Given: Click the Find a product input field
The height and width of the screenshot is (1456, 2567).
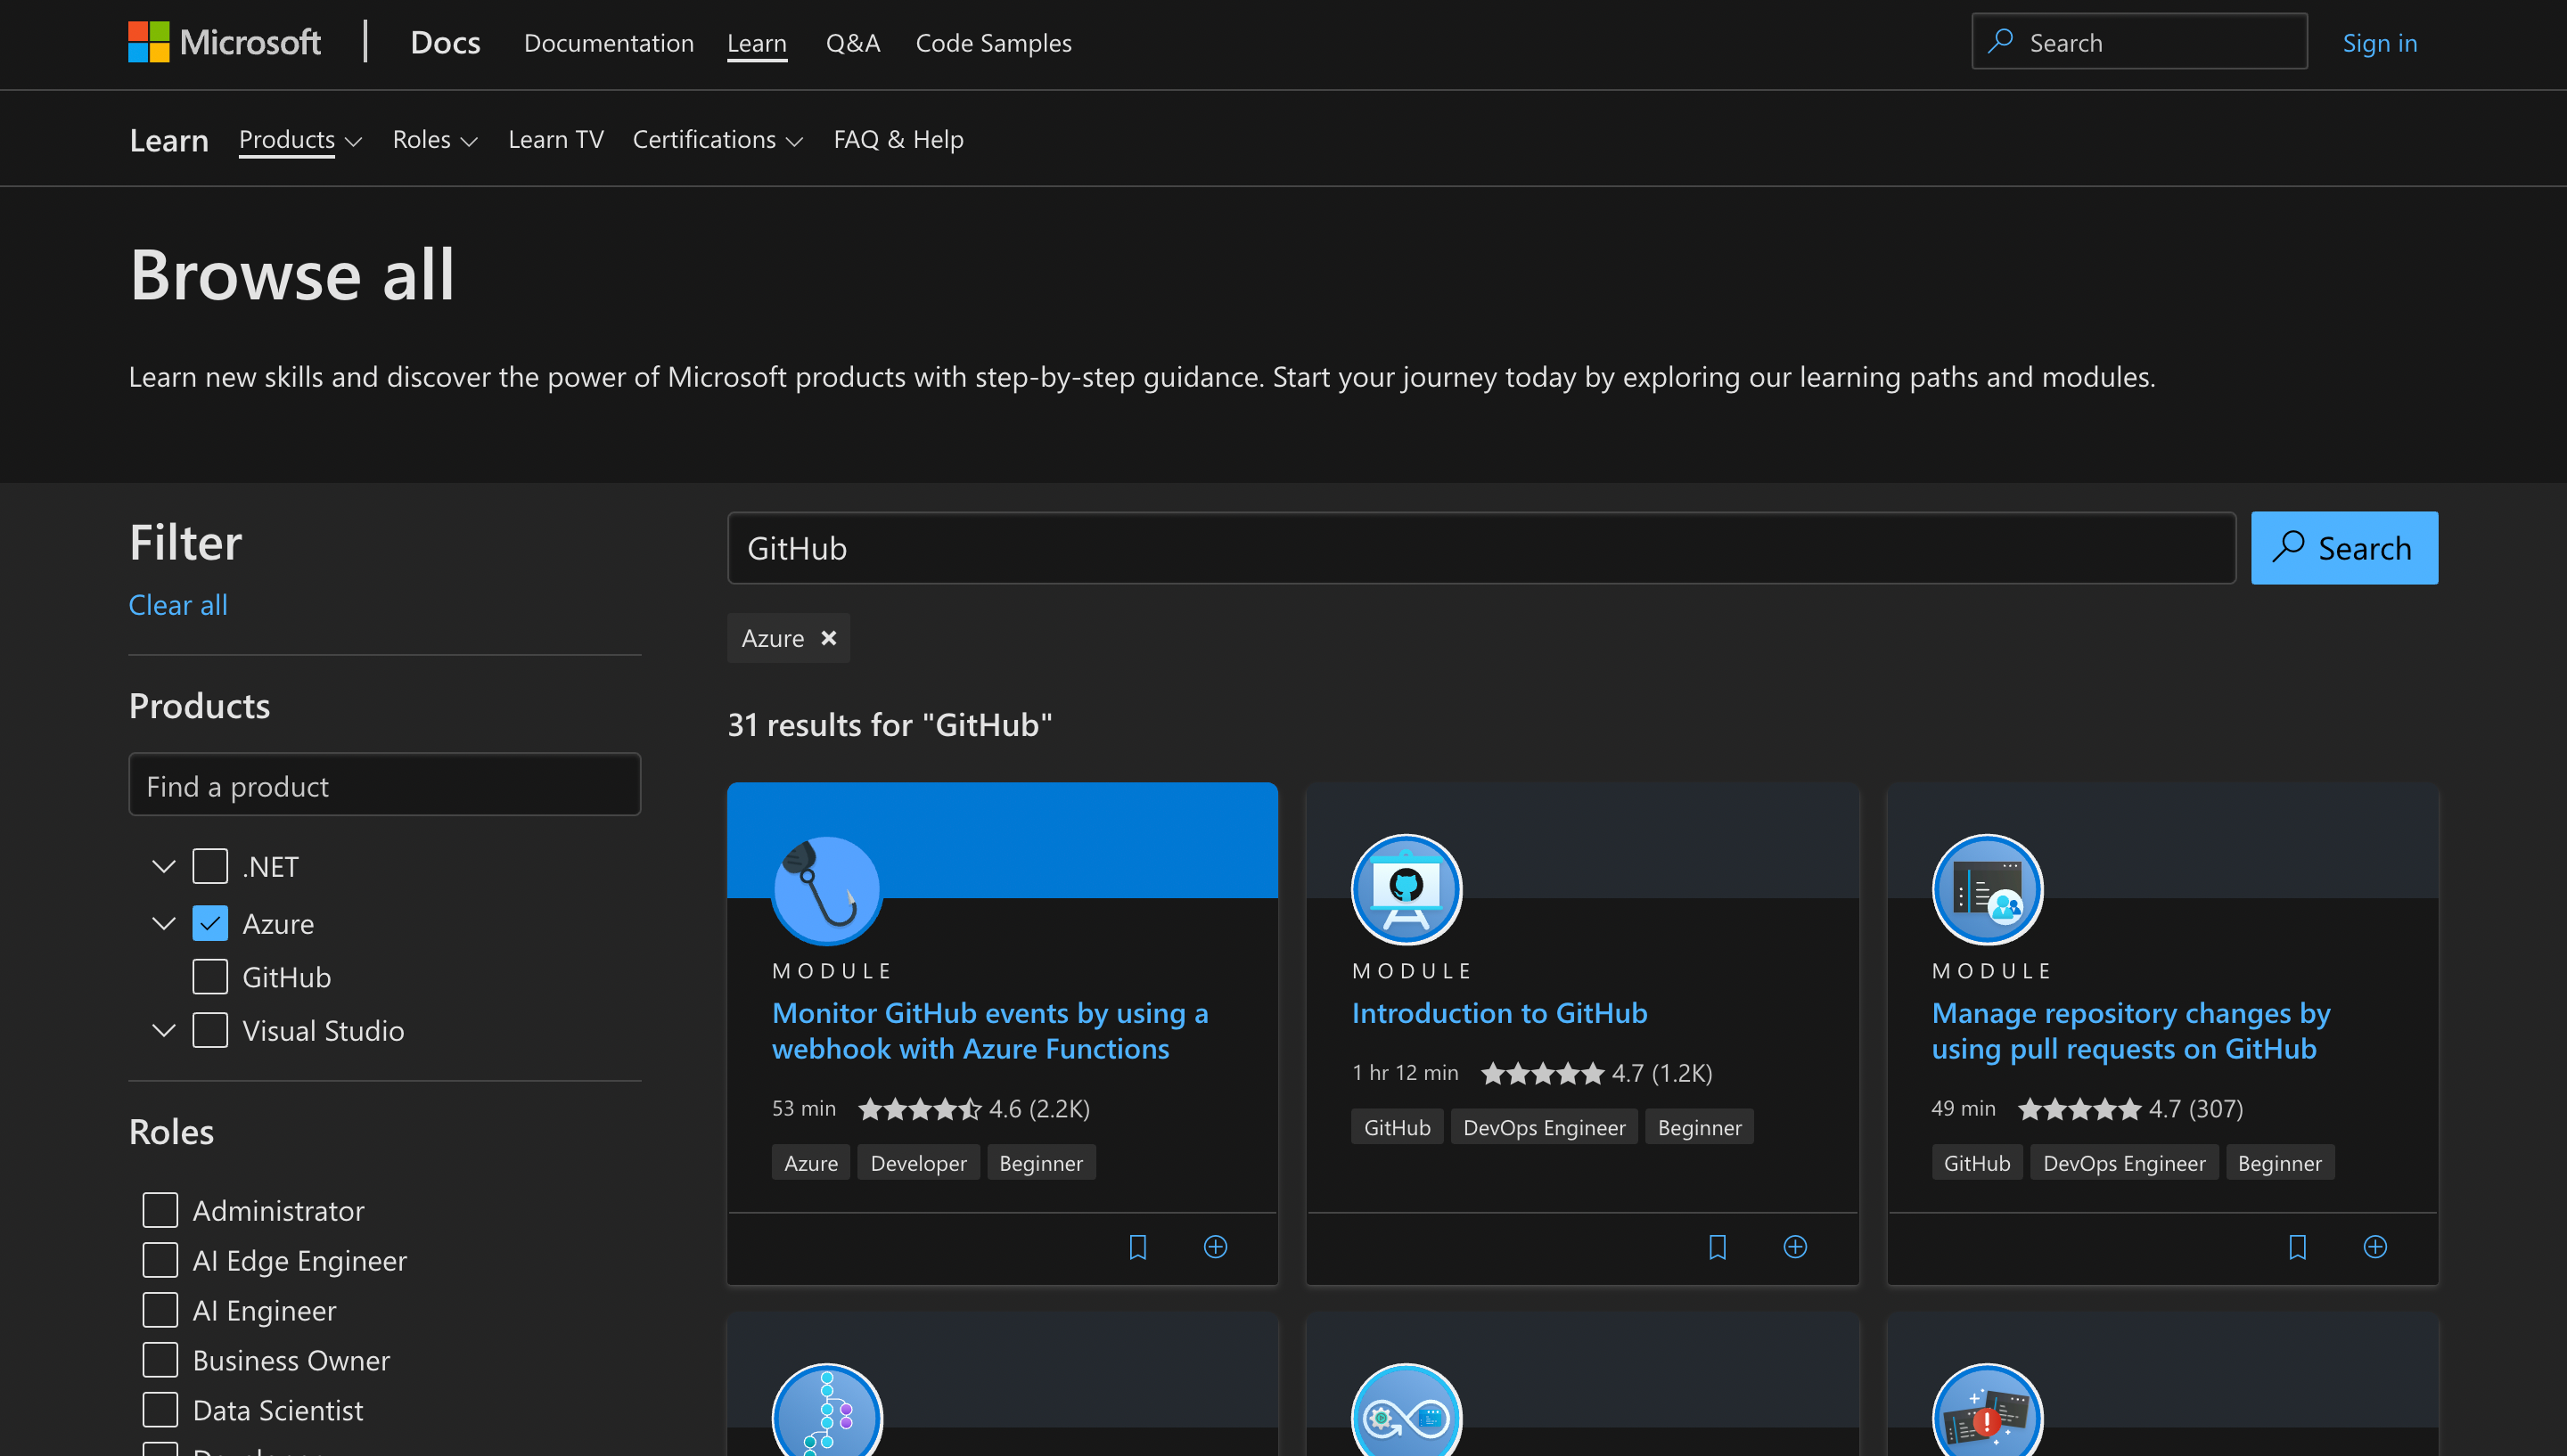Looking at the screenshot, I should coord(385,785).
